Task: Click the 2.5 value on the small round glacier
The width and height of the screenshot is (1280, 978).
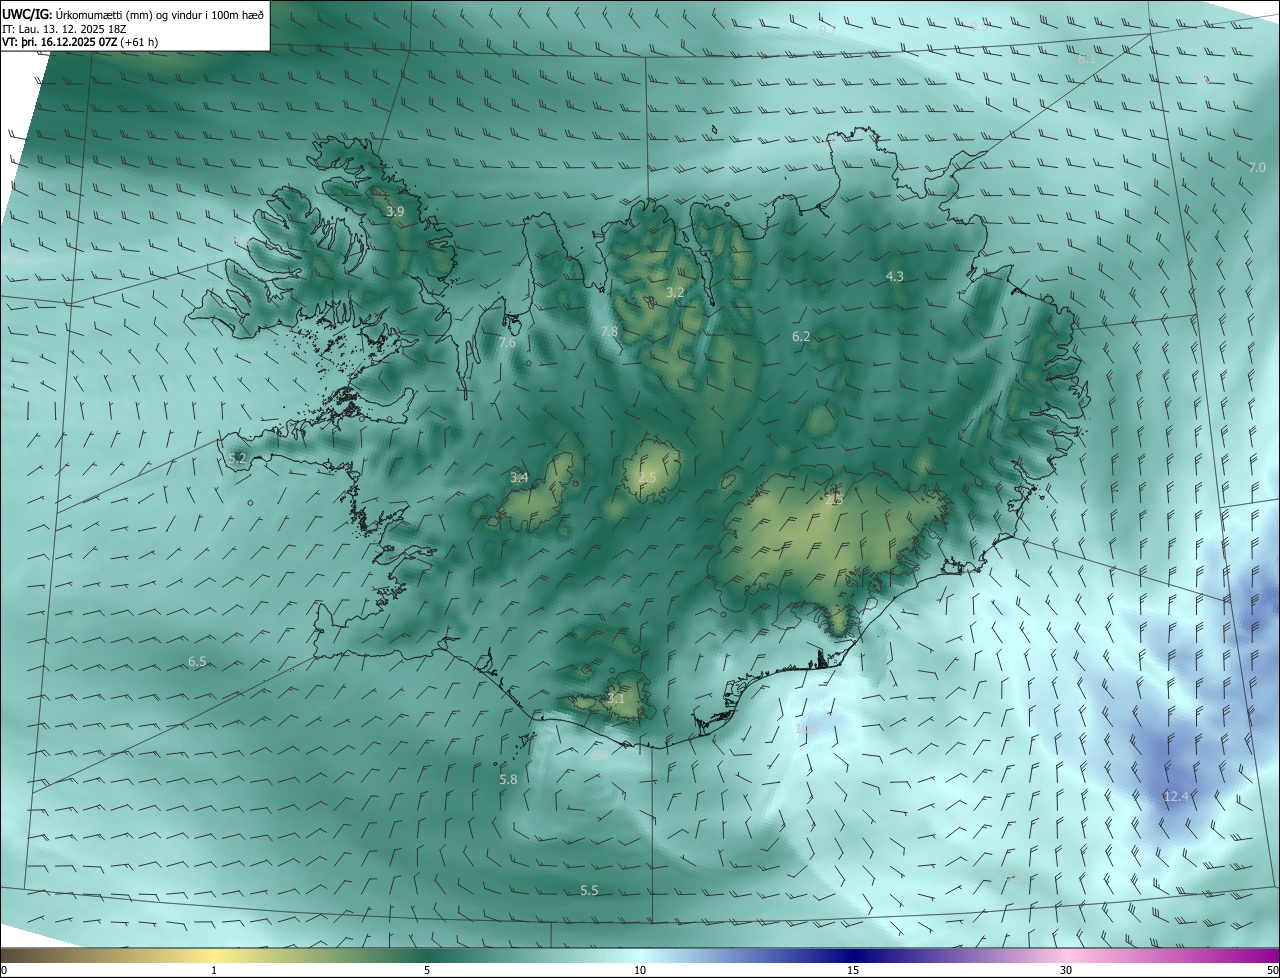Action: click(647, 478)
